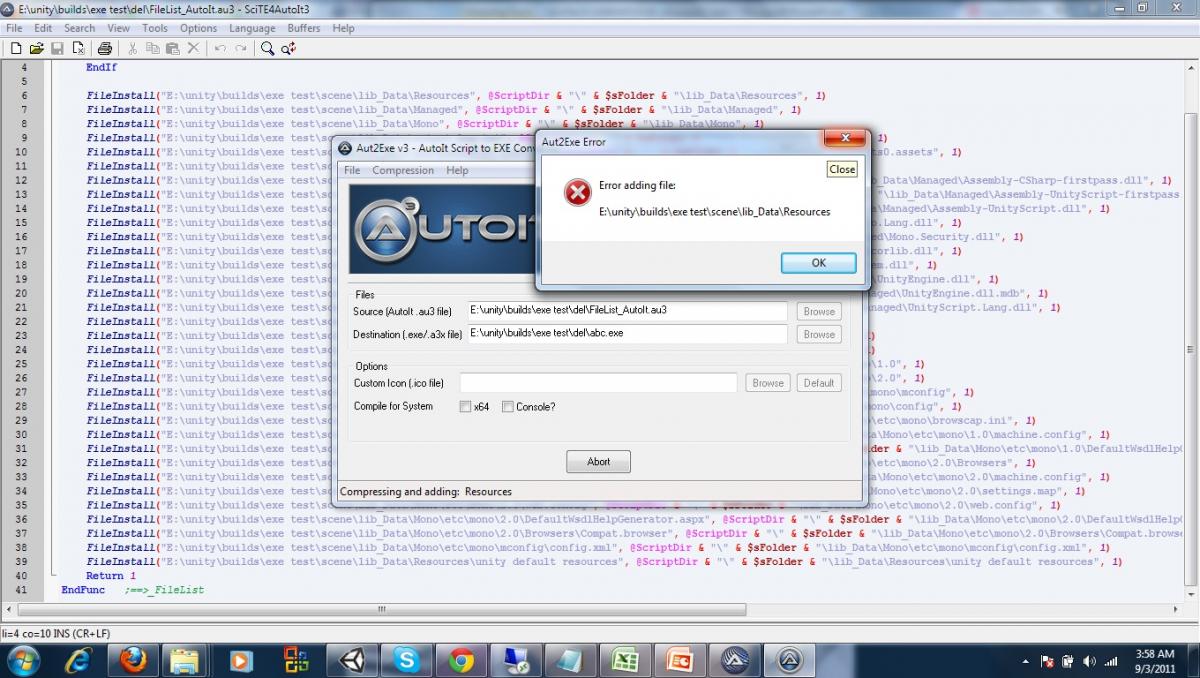Open the Edit menu in SciTE
This screenshot has height=678, width=1200.
coord(43,28)
